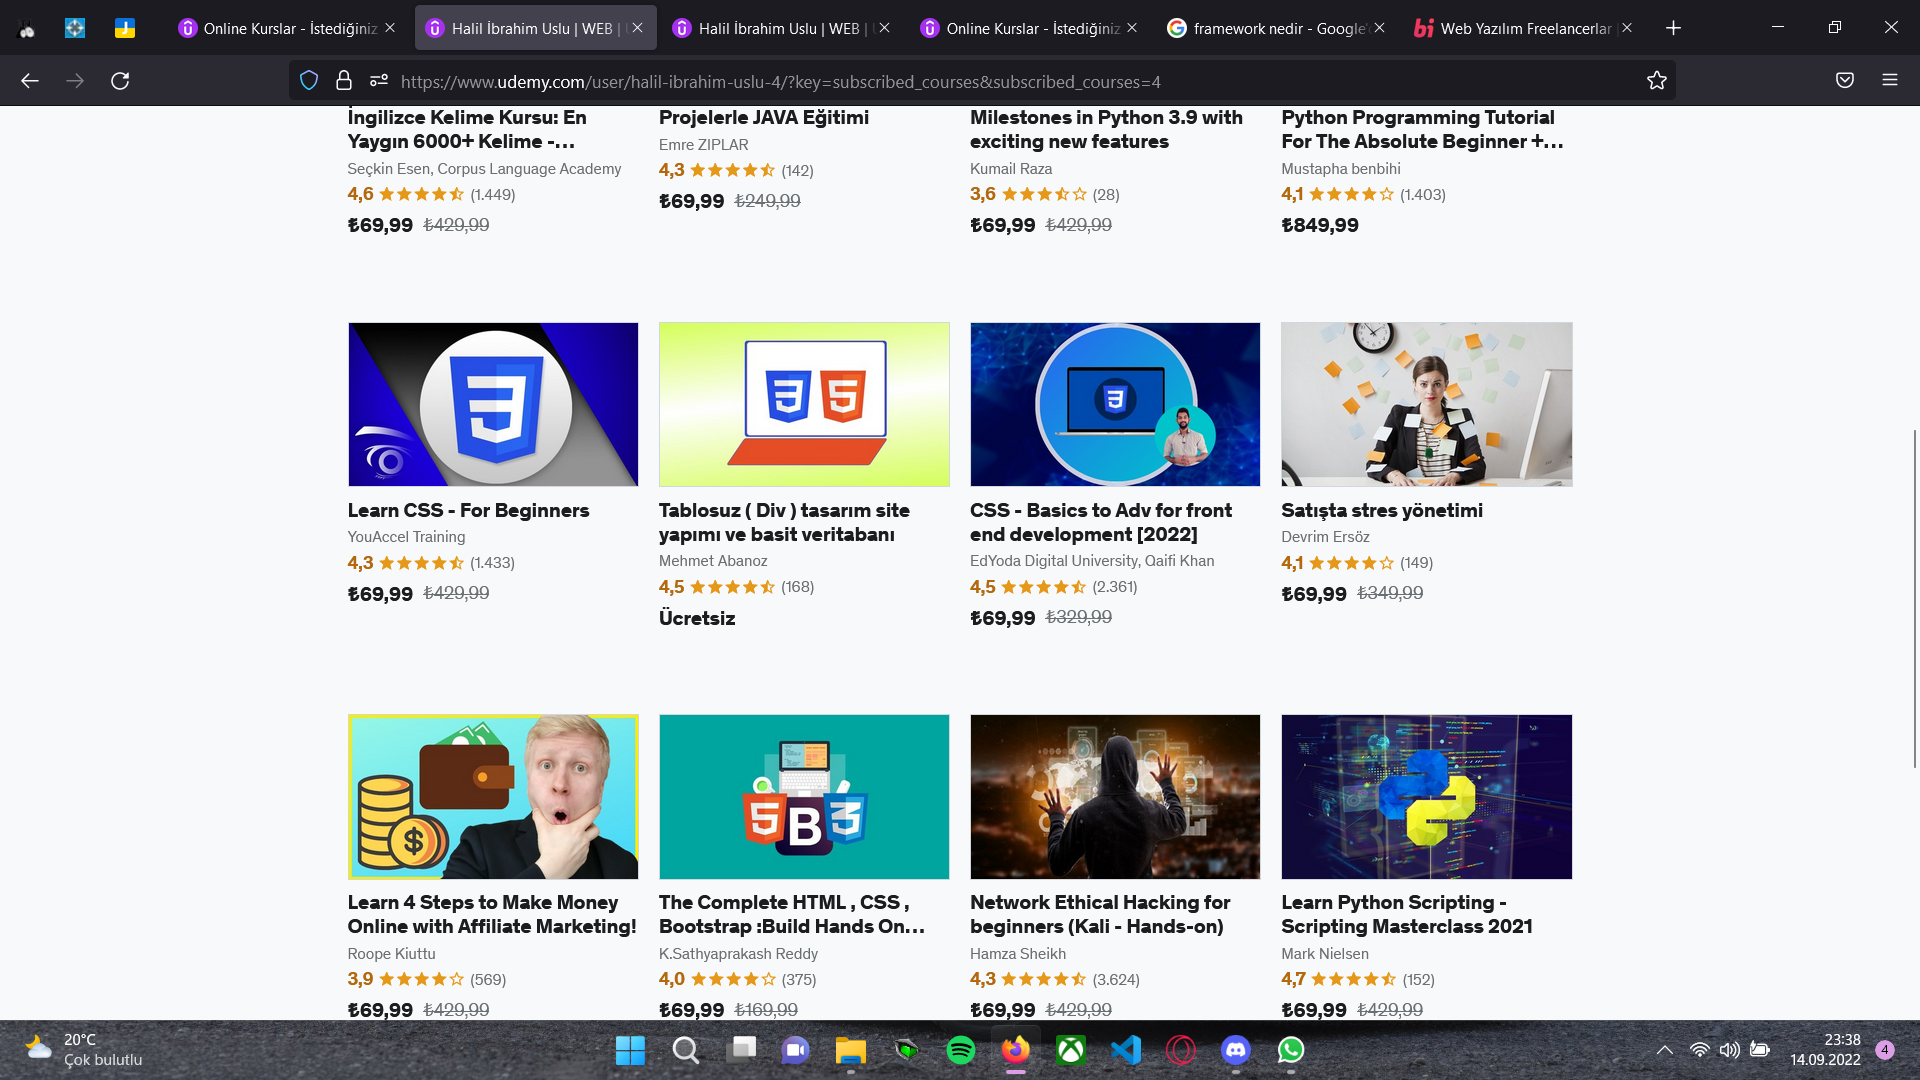
Task: Open Learn 4 Steps to Make Money title
Action: pyautogui.click(x=492, y=914)
